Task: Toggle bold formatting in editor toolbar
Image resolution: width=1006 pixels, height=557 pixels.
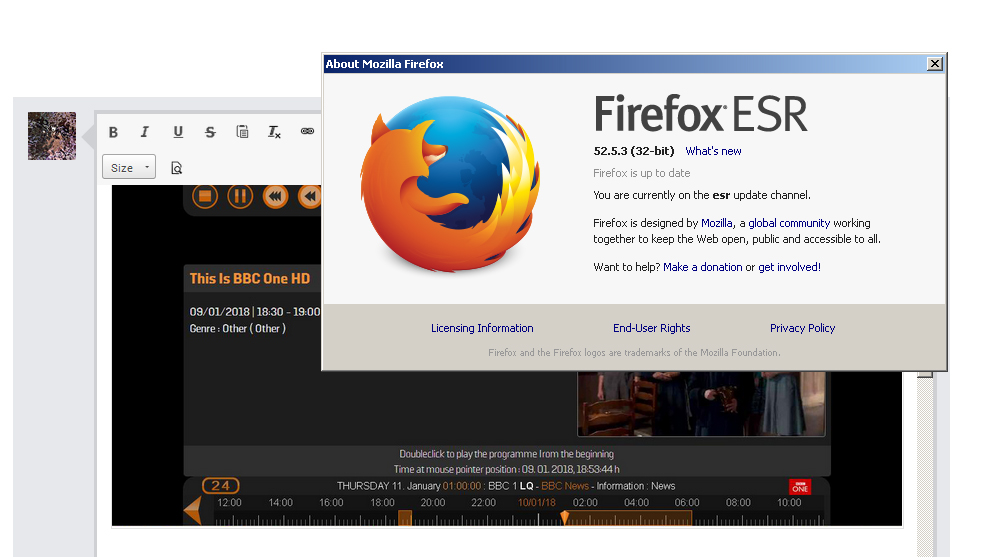Action: click(x=113, y=132)
